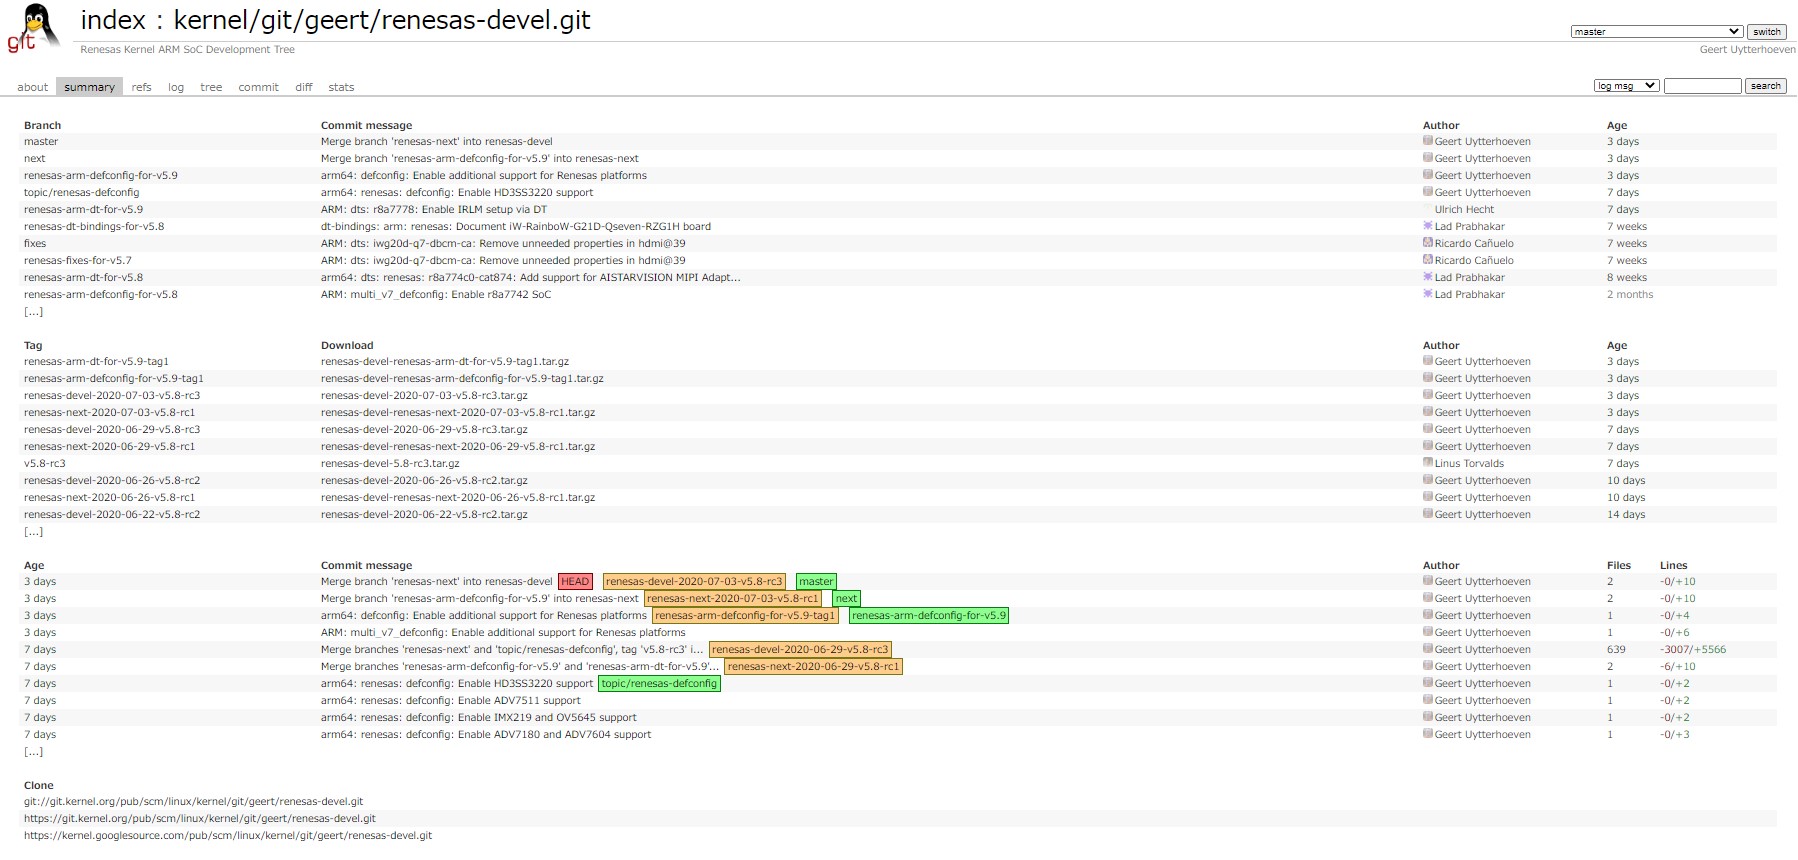Go to the commit tab
1798x860 pixels.
258,87
